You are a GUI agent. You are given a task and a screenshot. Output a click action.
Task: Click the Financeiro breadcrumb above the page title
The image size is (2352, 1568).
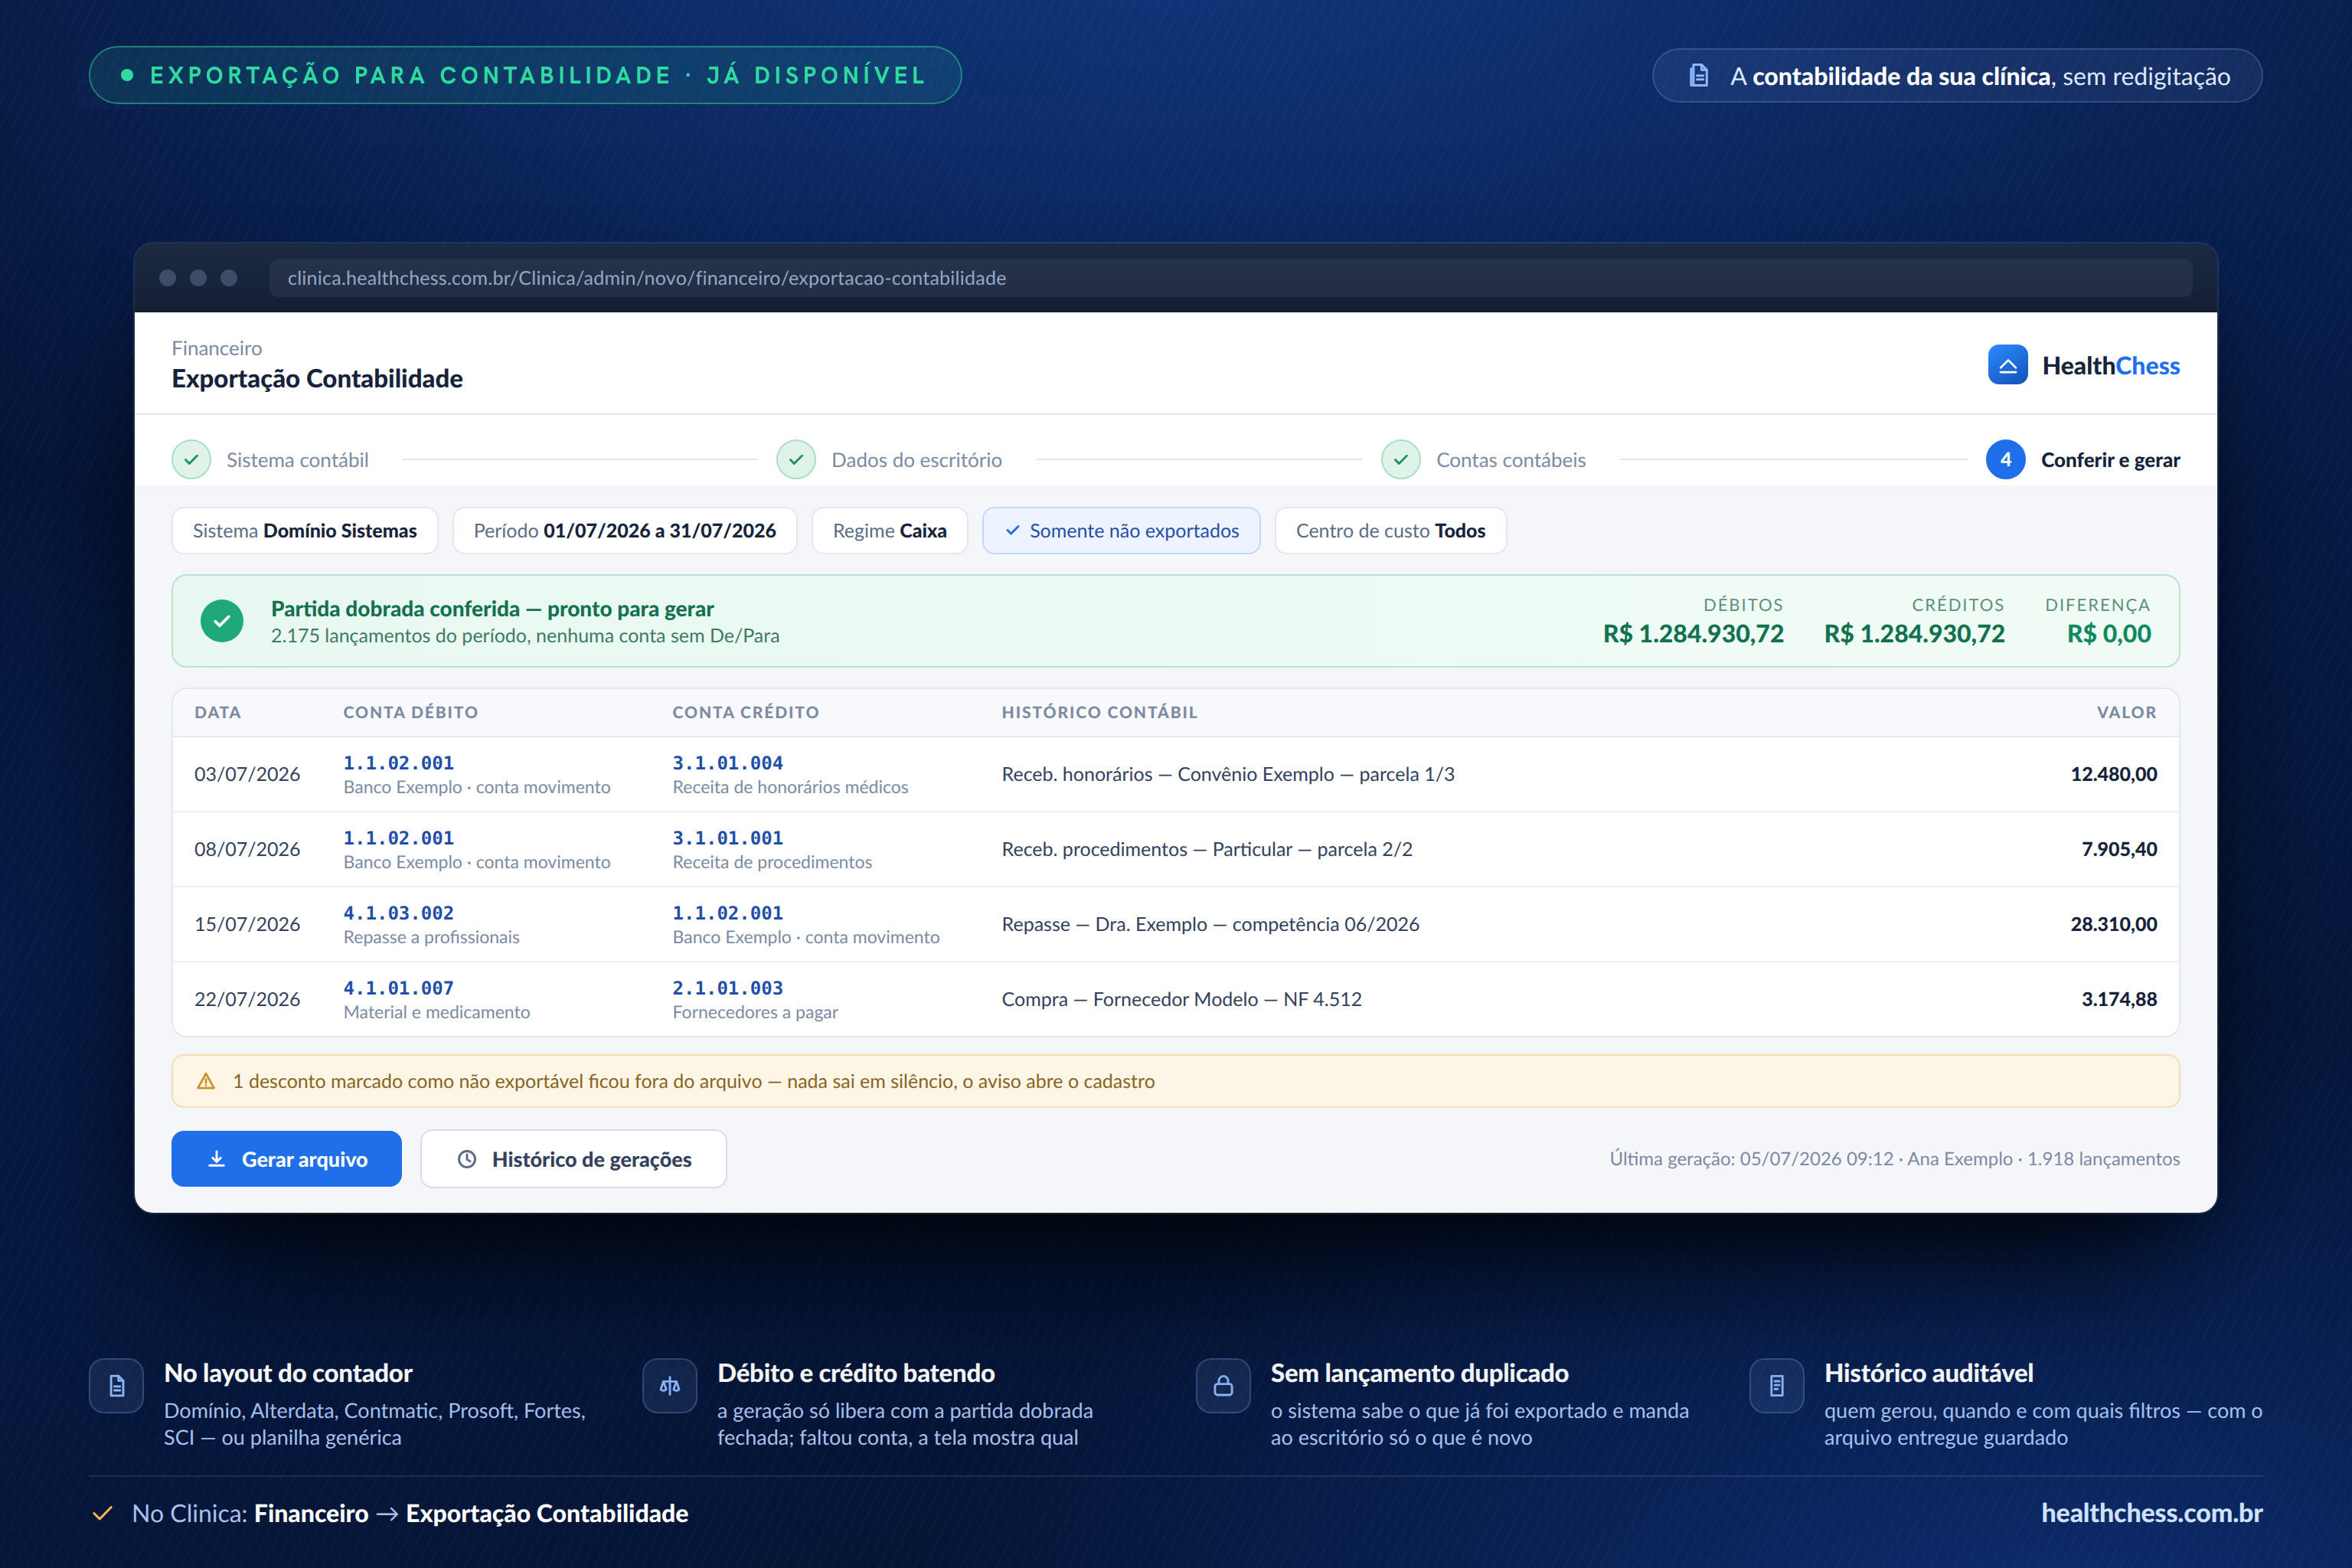pos(217,348)
